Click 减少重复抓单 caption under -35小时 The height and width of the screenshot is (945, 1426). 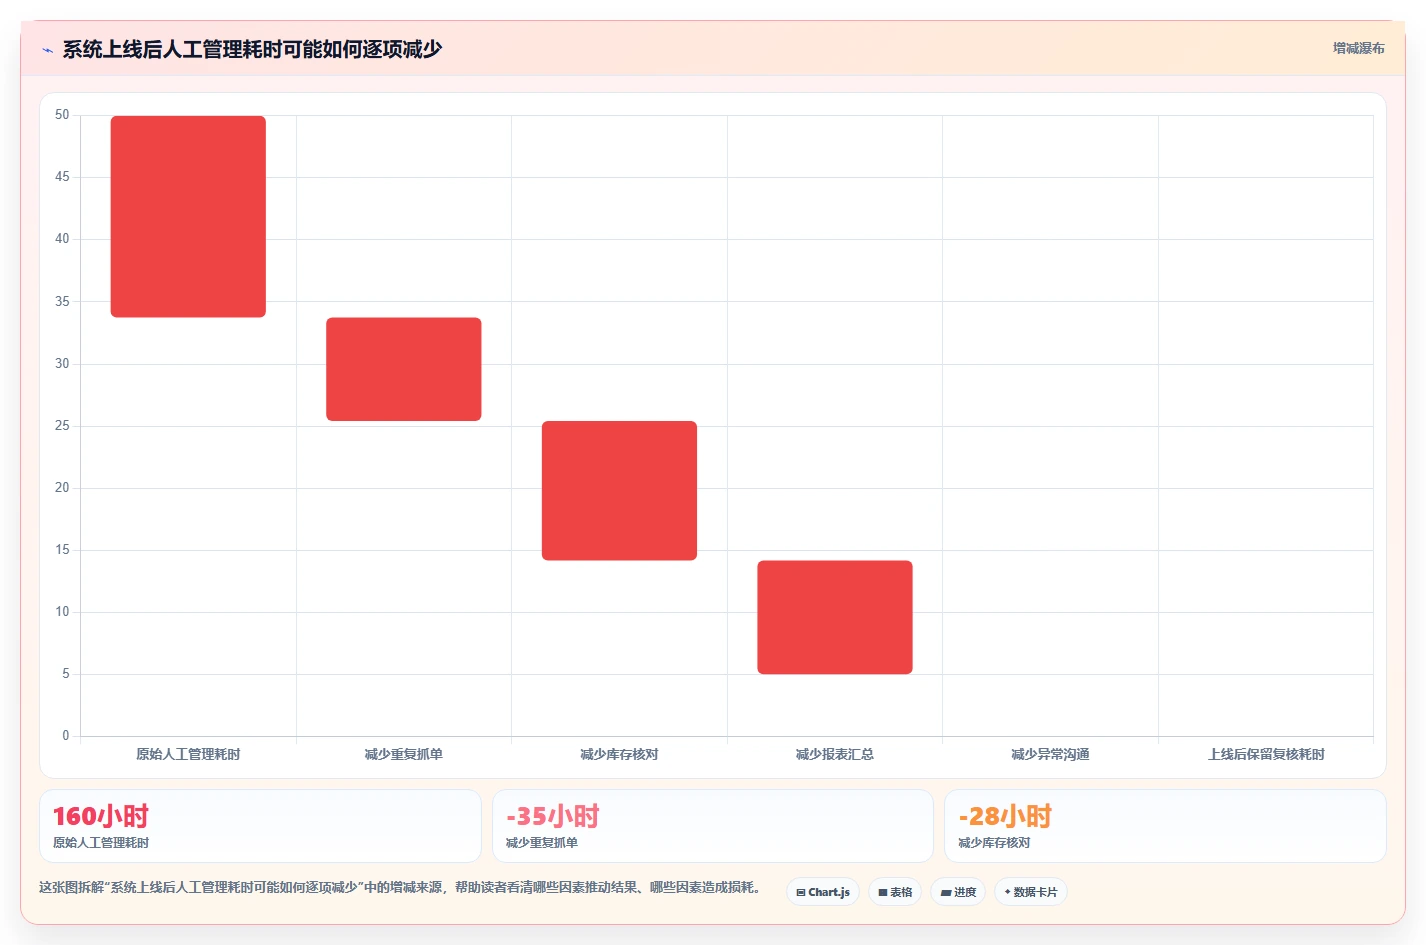click(542, 843)
